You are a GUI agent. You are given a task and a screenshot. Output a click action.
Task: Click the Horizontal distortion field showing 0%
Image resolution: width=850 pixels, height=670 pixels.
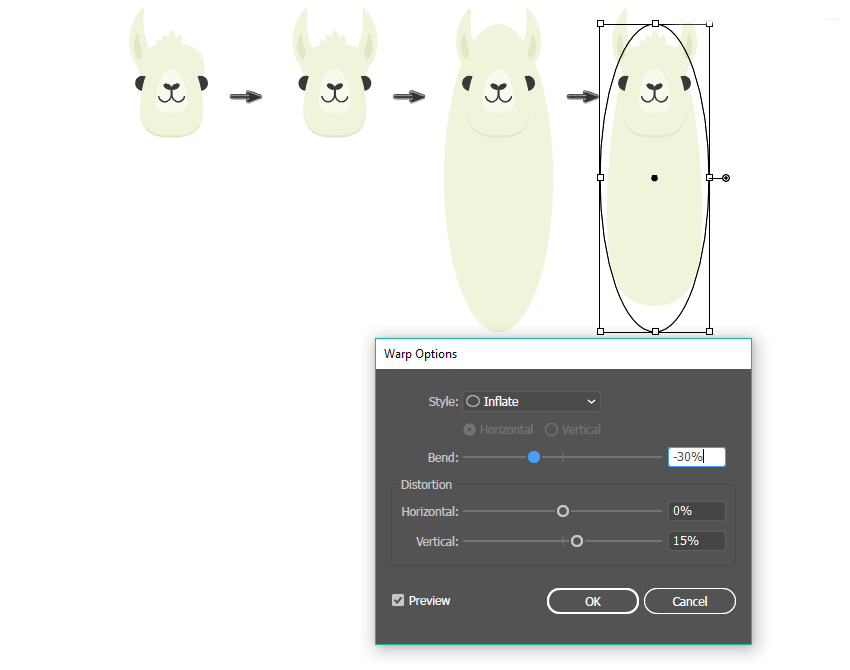pyautogui.click(x=697, y=511)
